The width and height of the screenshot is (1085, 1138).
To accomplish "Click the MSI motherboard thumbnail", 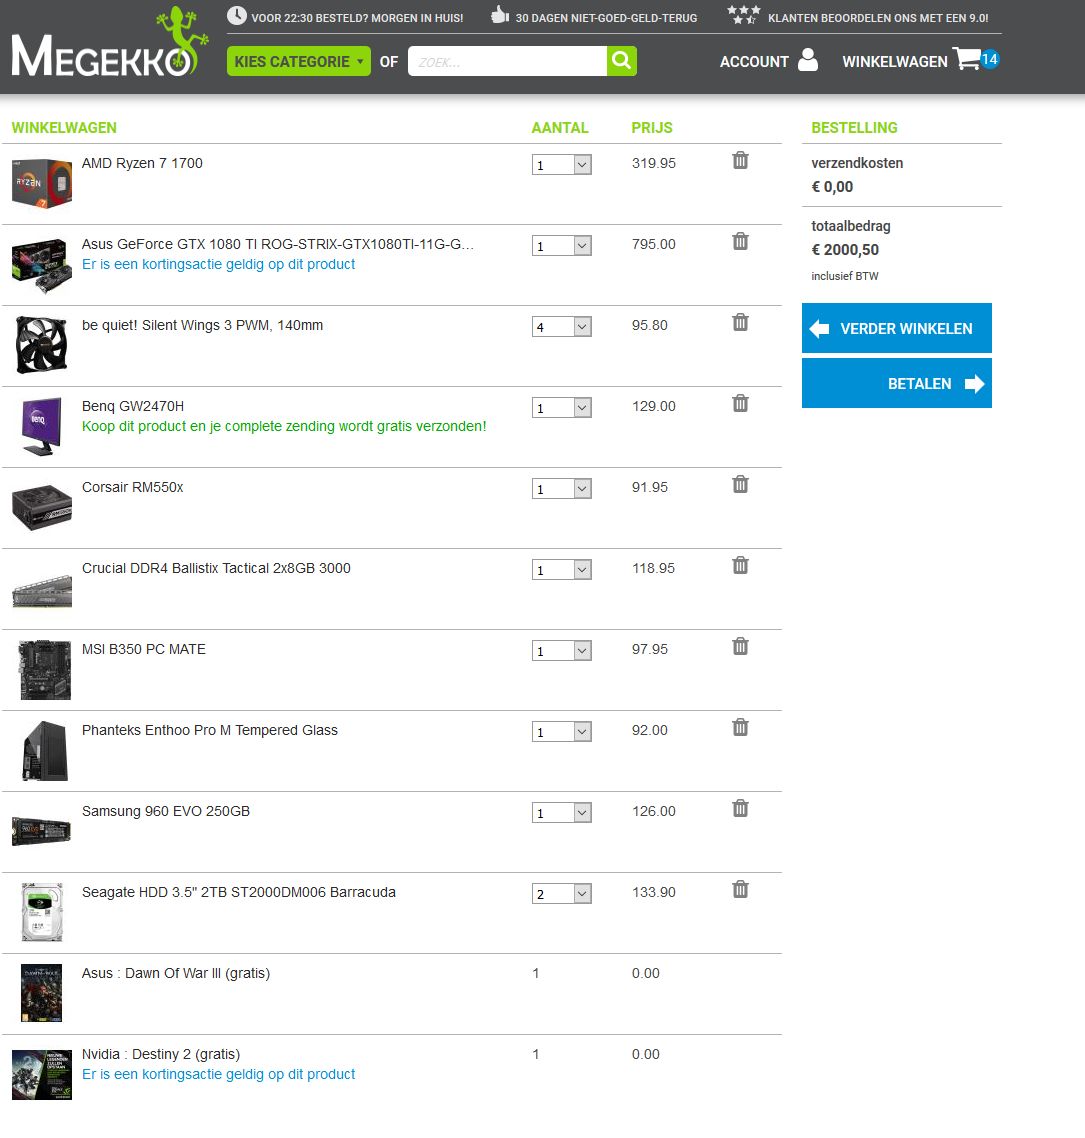I will click(x=45, y=670).
